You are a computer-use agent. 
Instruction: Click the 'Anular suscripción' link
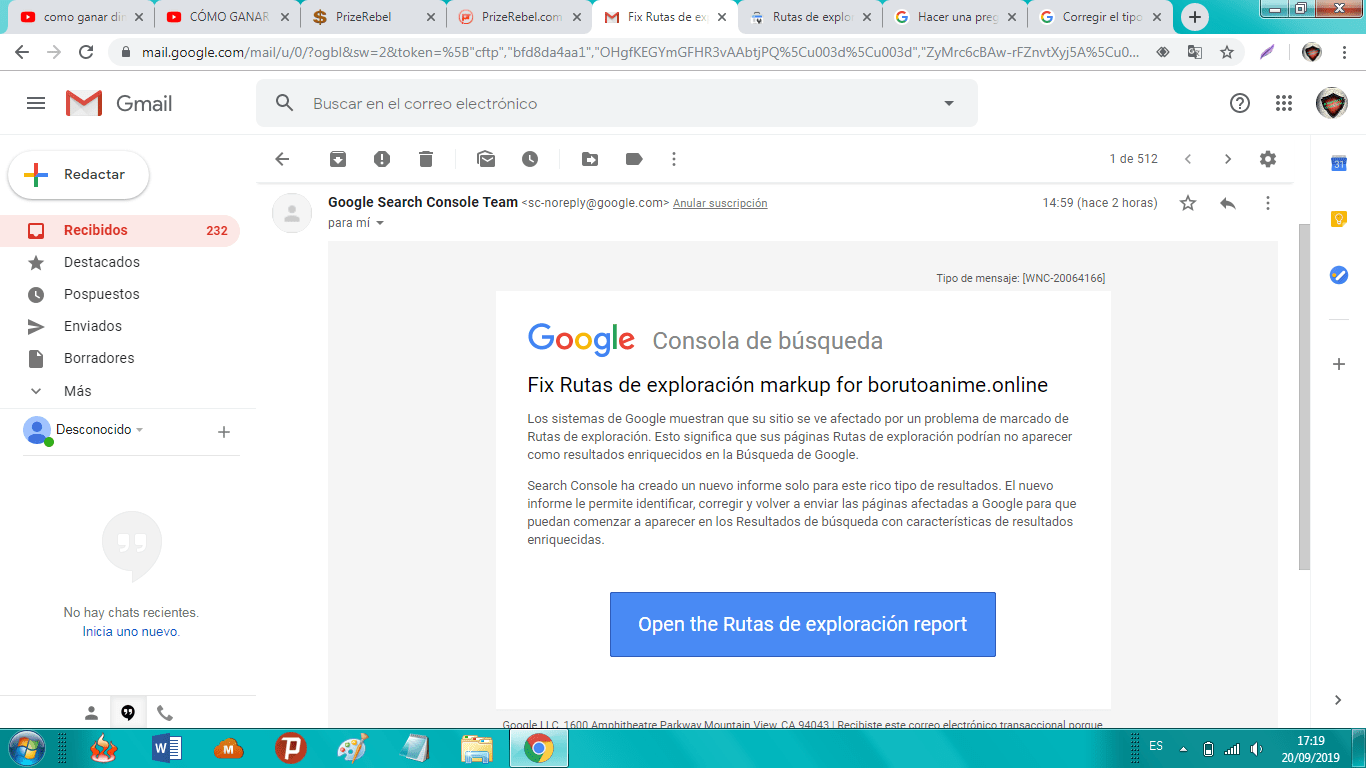tap(720, 203)
